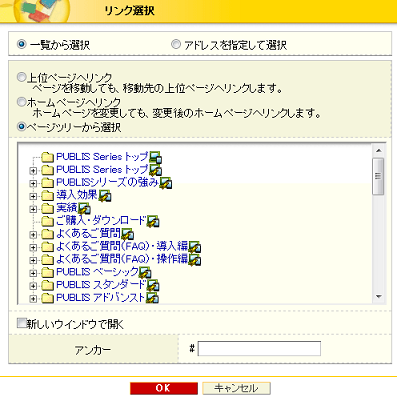The image size is (397, 405).
Task: Select ホームページへリンク radio option
Action: point(21,102)
